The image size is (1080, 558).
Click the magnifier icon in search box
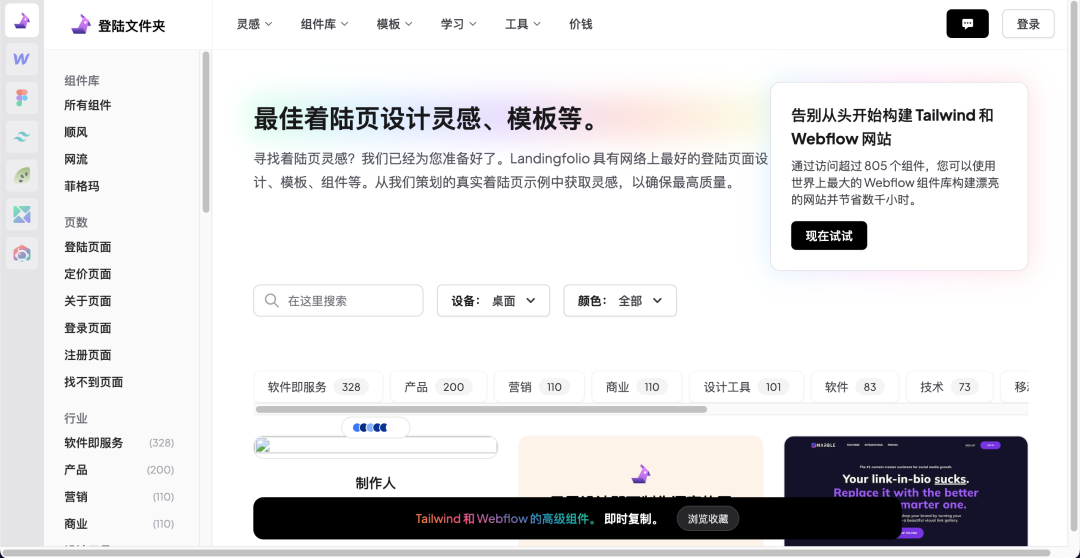[x=271, y=301]
